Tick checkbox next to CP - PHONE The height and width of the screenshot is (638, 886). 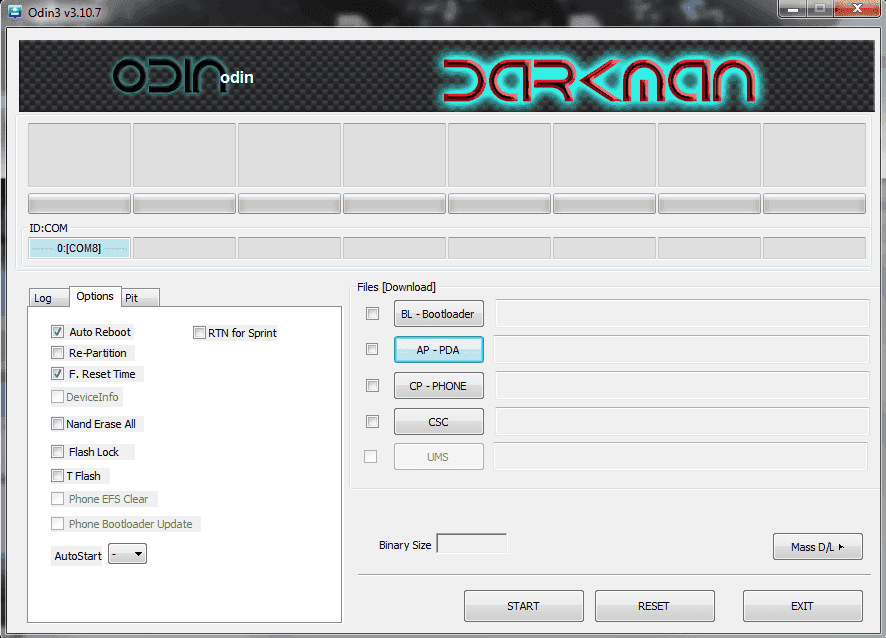372,385
